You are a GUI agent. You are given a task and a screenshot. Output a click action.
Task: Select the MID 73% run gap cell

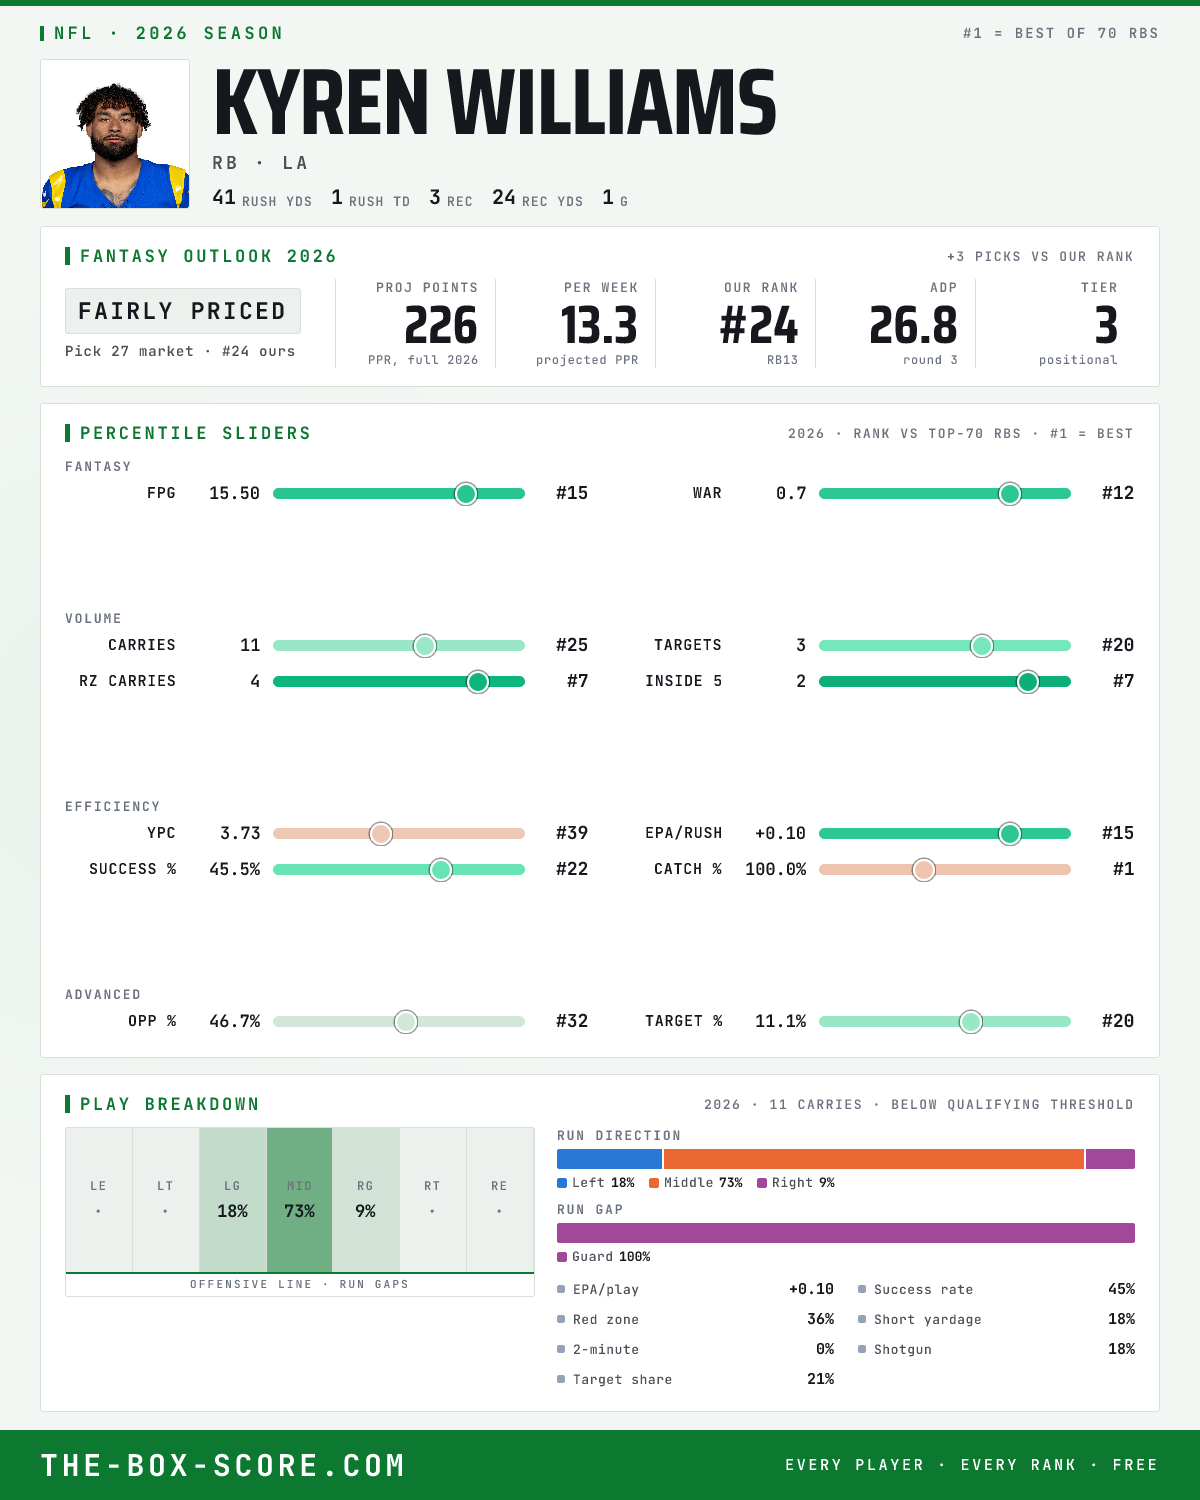pos(299,1200)
